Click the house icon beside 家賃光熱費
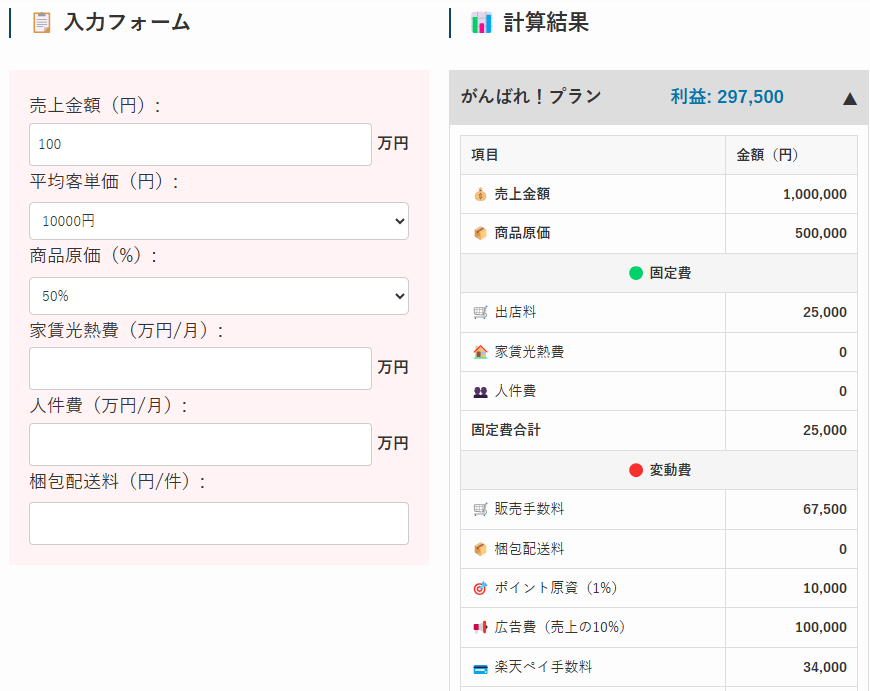The image size is (870, 691). pos(480,352)
